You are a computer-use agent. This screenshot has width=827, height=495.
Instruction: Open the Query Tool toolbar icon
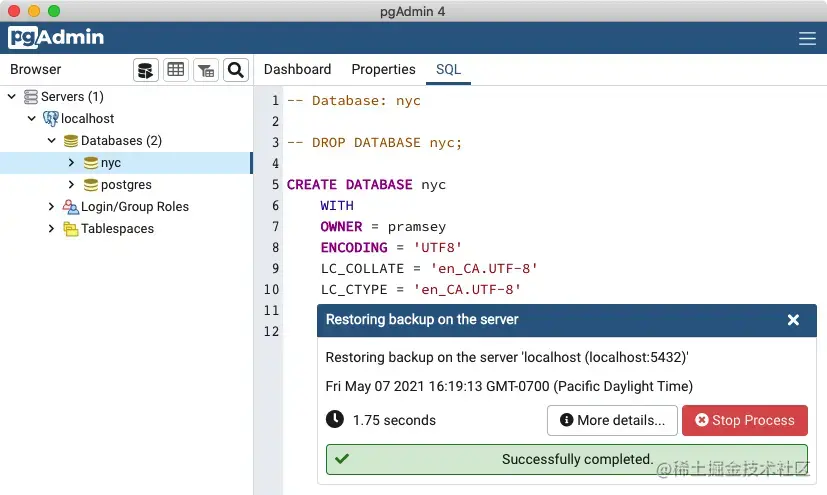pos(146,70)
